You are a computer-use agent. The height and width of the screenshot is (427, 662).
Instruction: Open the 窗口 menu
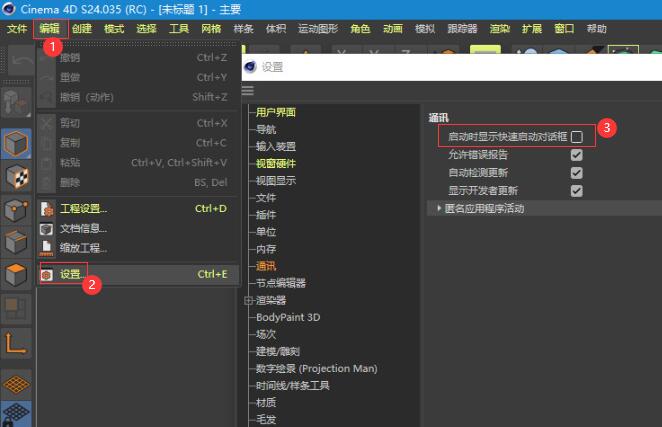point(564,29)
